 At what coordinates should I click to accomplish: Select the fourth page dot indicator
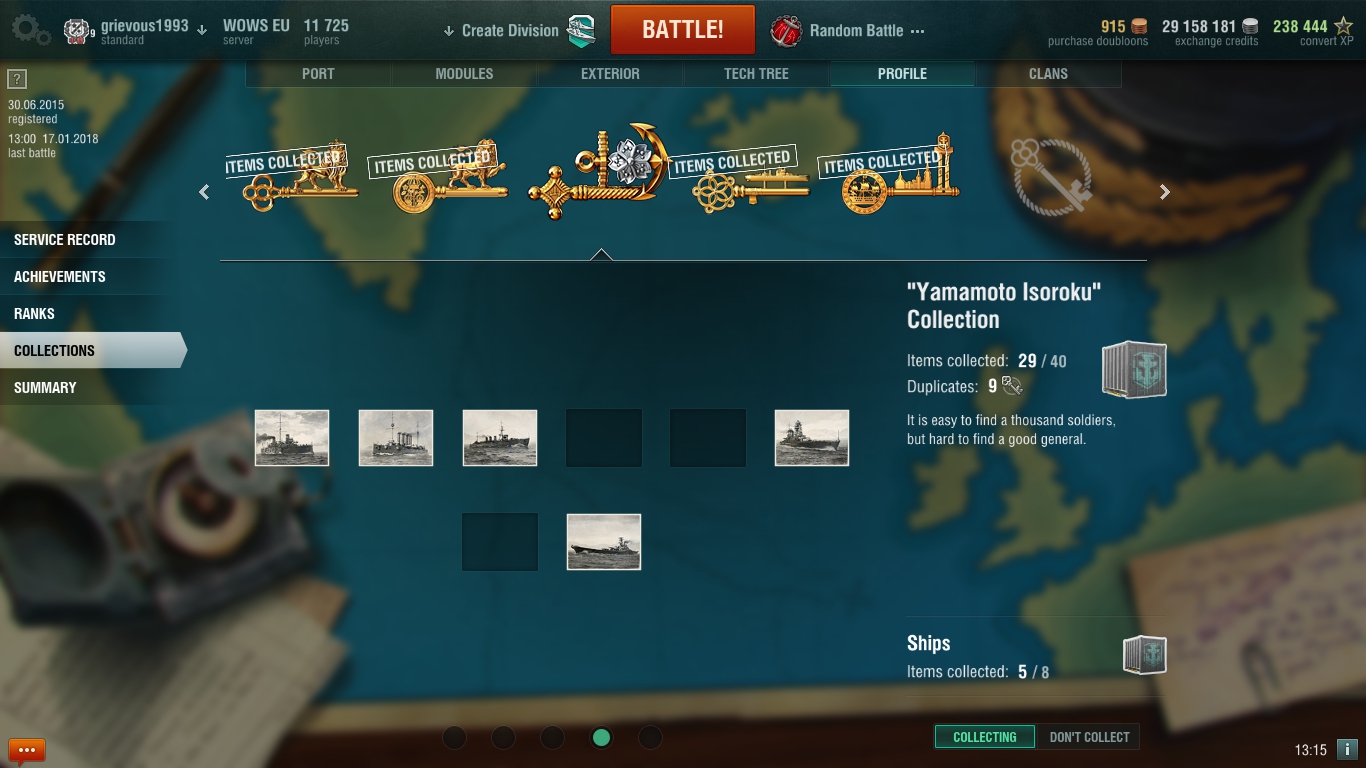coord(601,737)
